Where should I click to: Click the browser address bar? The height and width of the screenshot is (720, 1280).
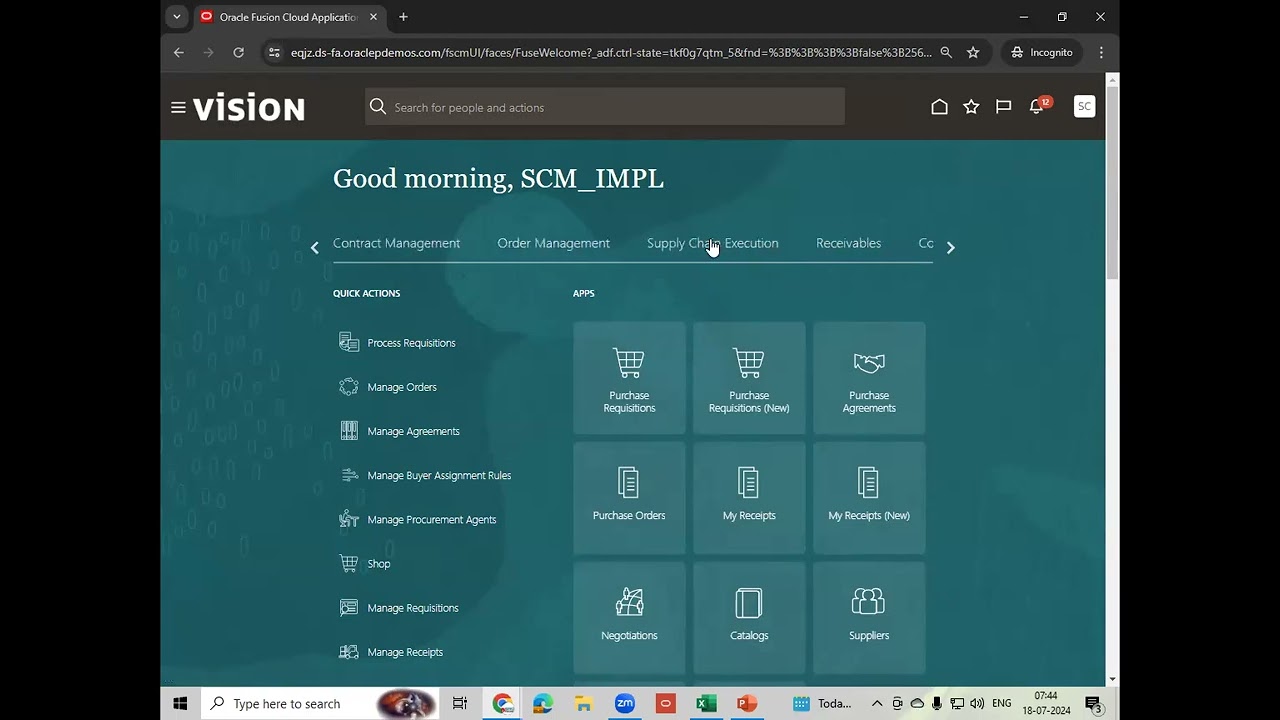click(x=610, y=52)
